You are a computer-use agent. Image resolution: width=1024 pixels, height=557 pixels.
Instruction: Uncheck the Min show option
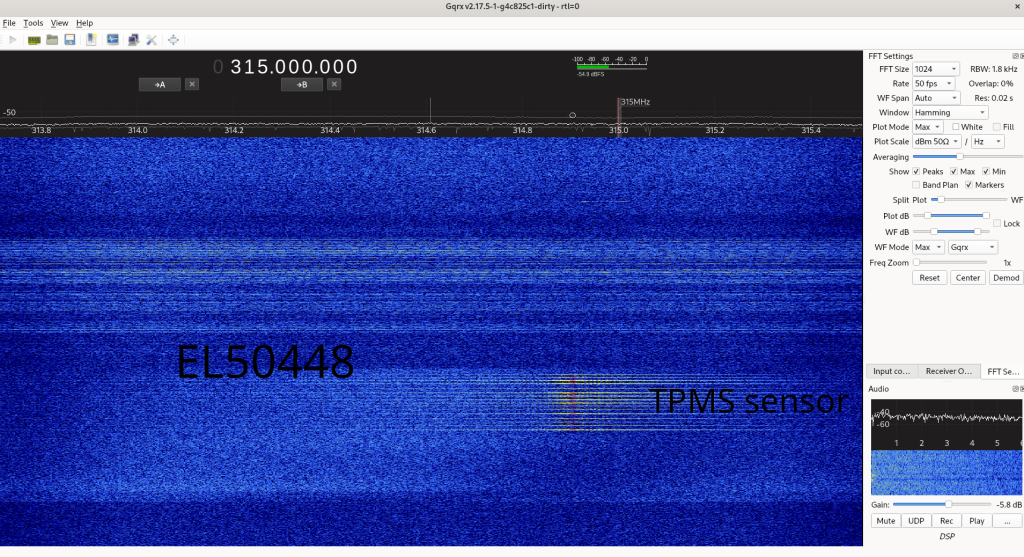[985, 171]
